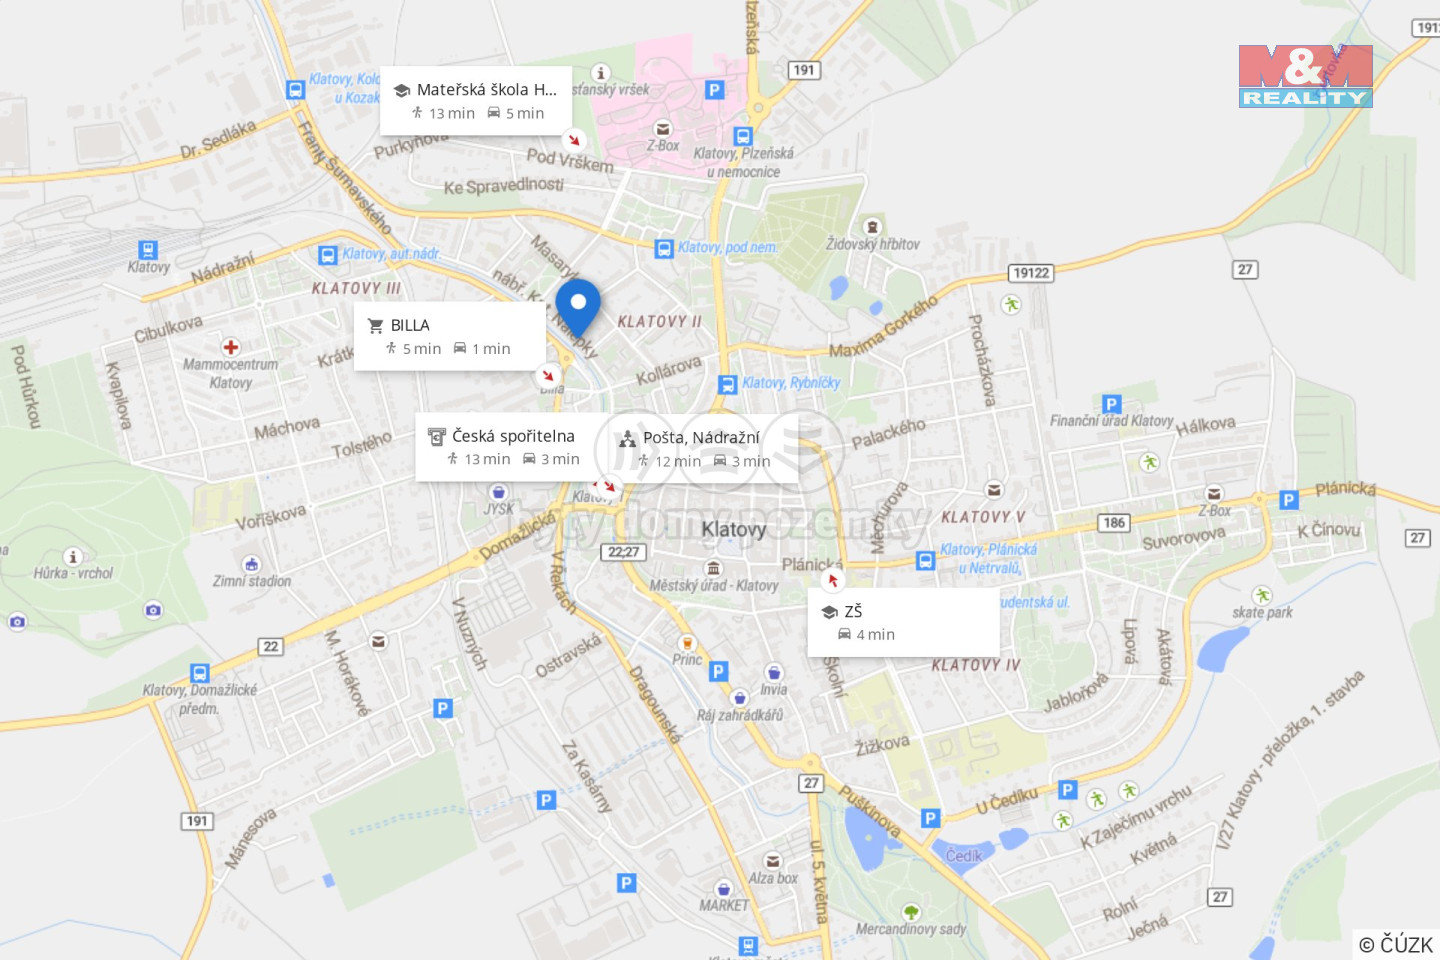This screenshot has height=960, width=1440.
Task: Click the blue property location pin
Action: (577, 308)
